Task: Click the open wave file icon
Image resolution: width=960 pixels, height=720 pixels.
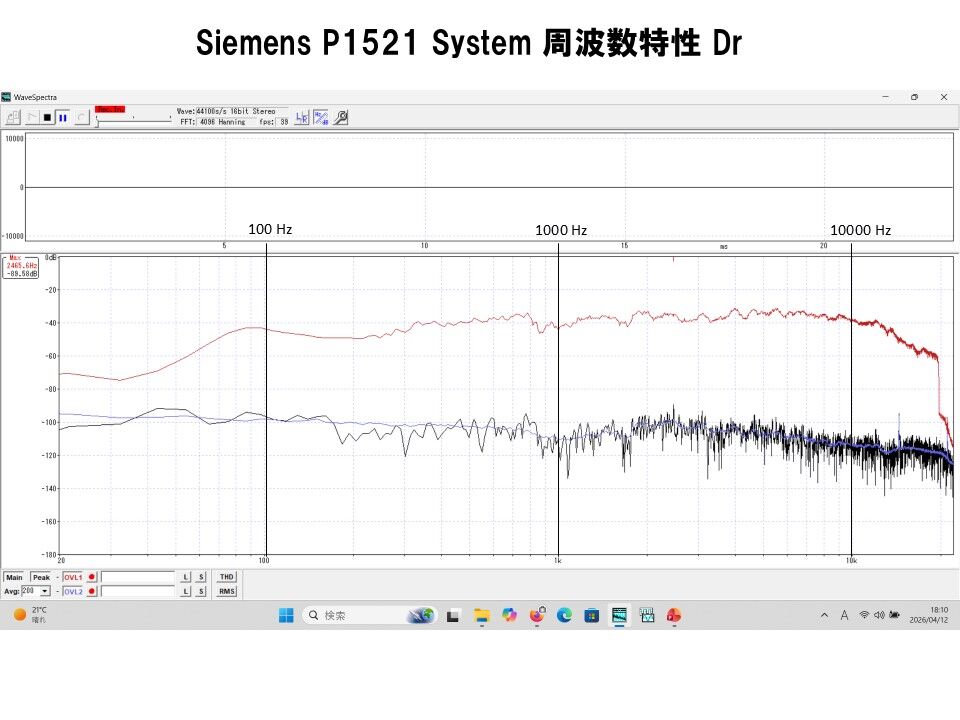Action: pos(13,117)
